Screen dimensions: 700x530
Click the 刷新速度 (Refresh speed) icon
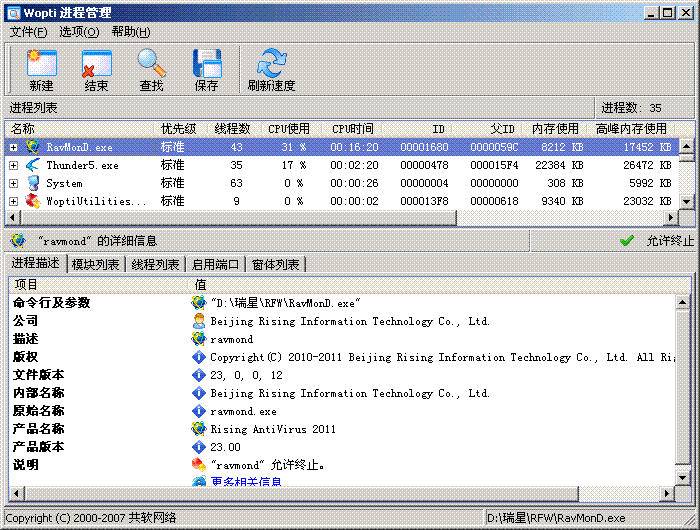point(271,64)
